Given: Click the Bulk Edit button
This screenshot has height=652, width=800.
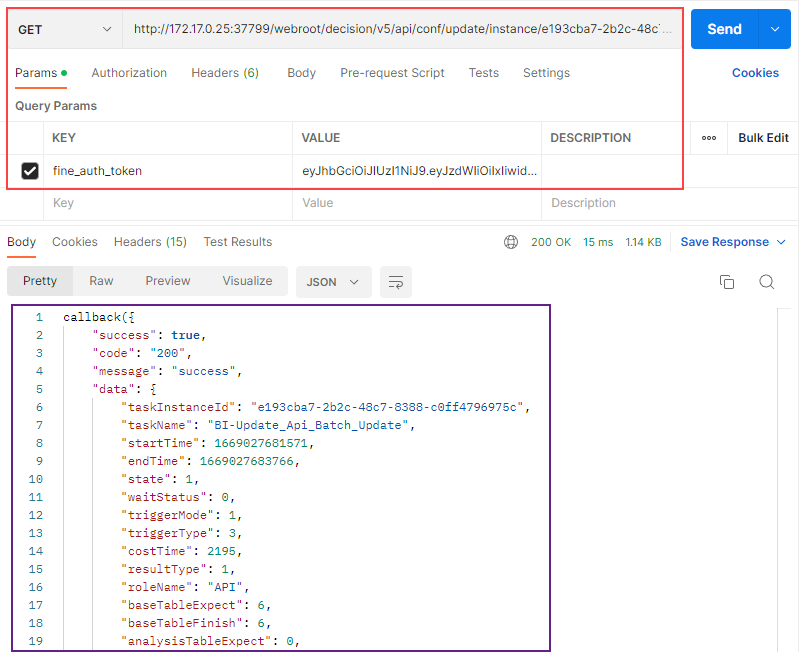Looking at the screenshot, I should [x=763, y=138].
